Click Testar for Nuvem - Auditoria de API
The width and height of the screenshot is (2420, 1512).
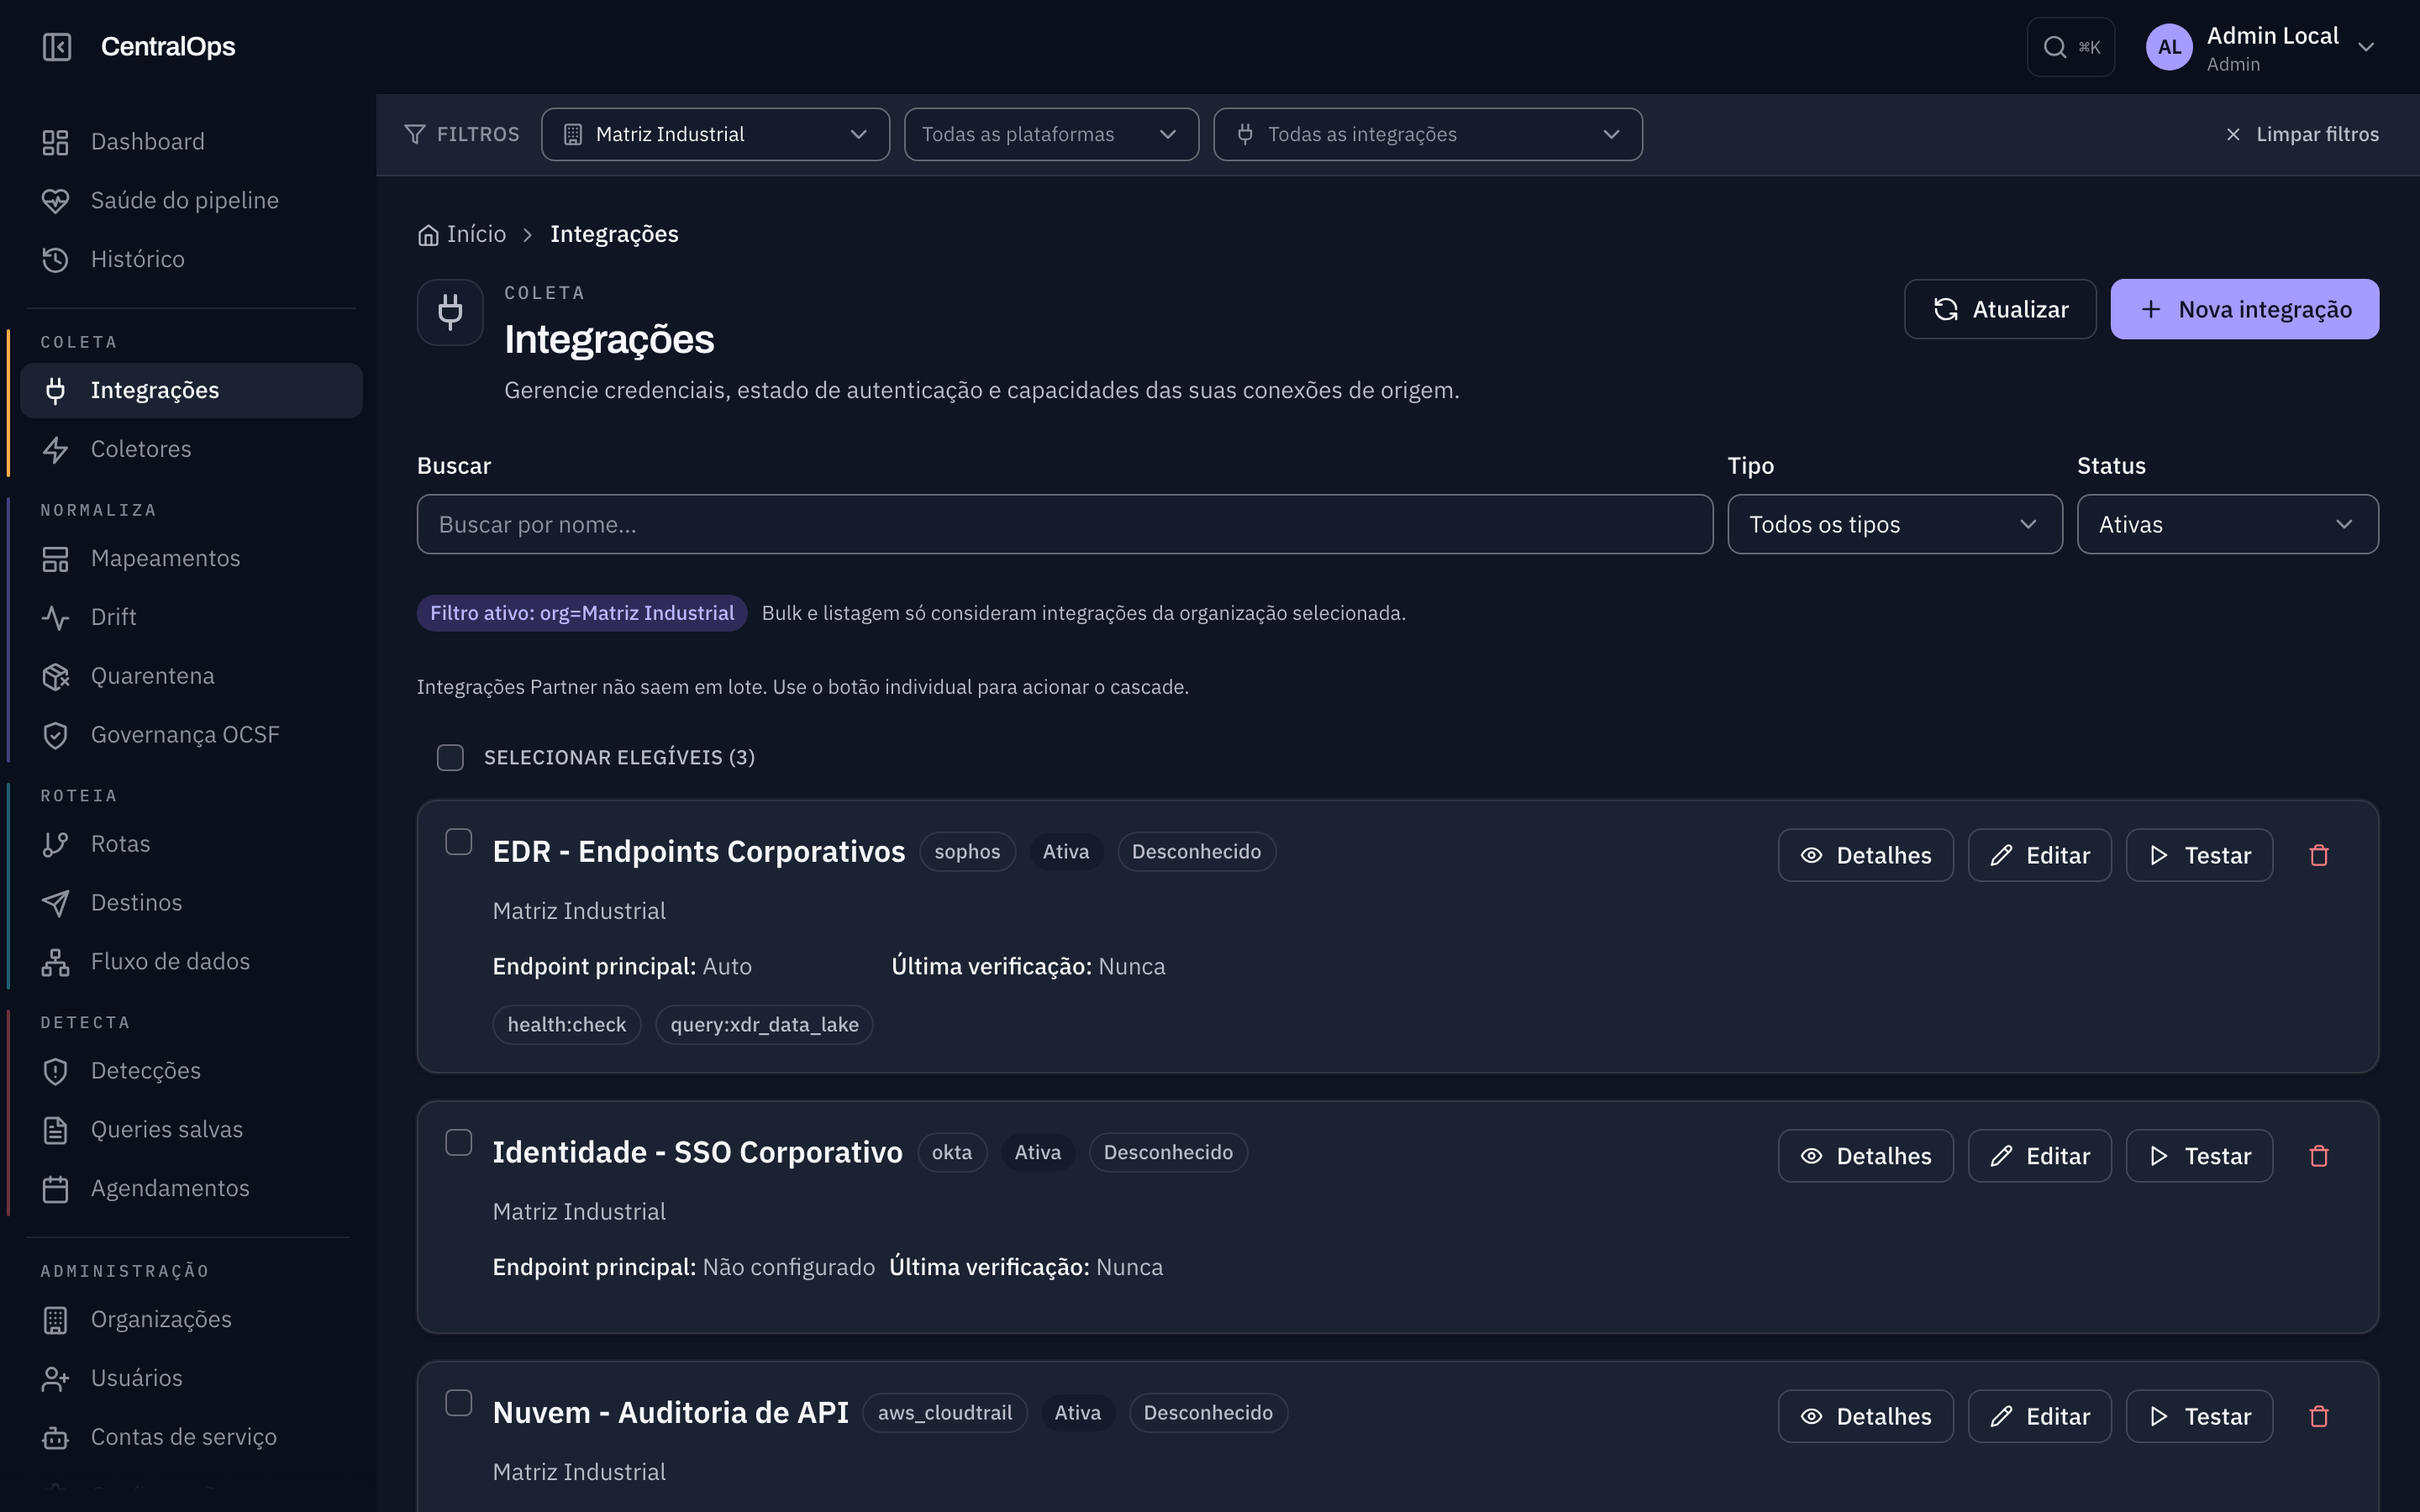click(x=2199, y=1416)
